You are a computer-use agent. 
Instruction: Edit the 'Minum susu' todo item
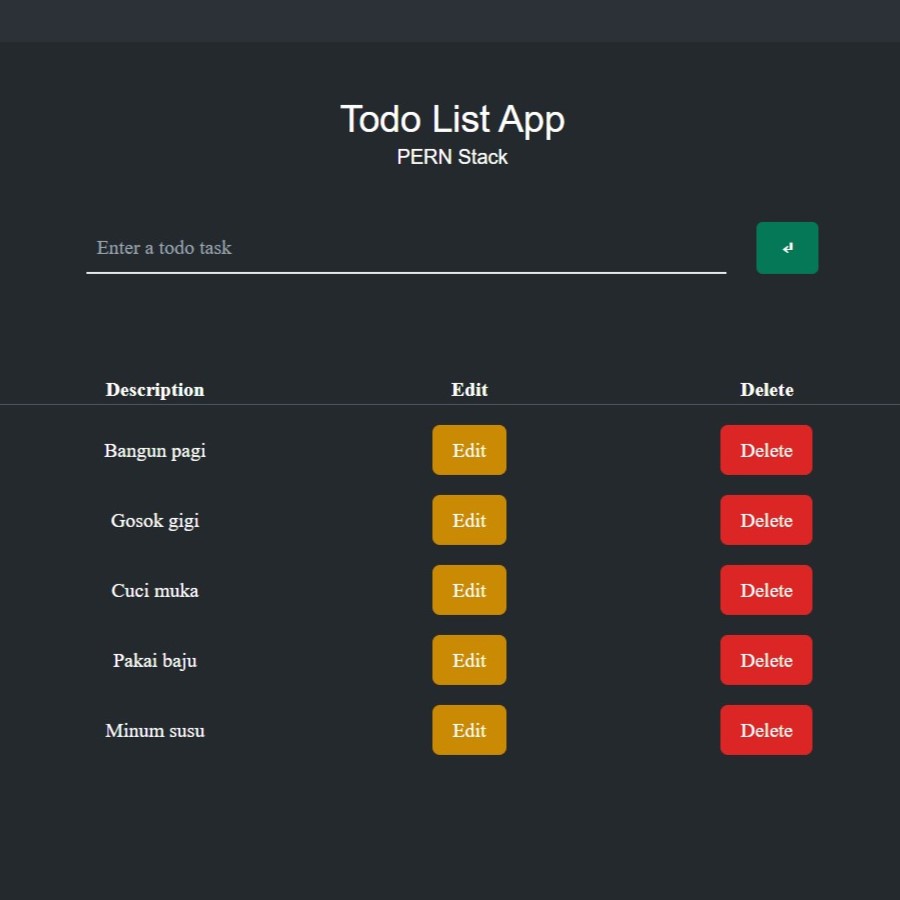click(x=469, y=730)
